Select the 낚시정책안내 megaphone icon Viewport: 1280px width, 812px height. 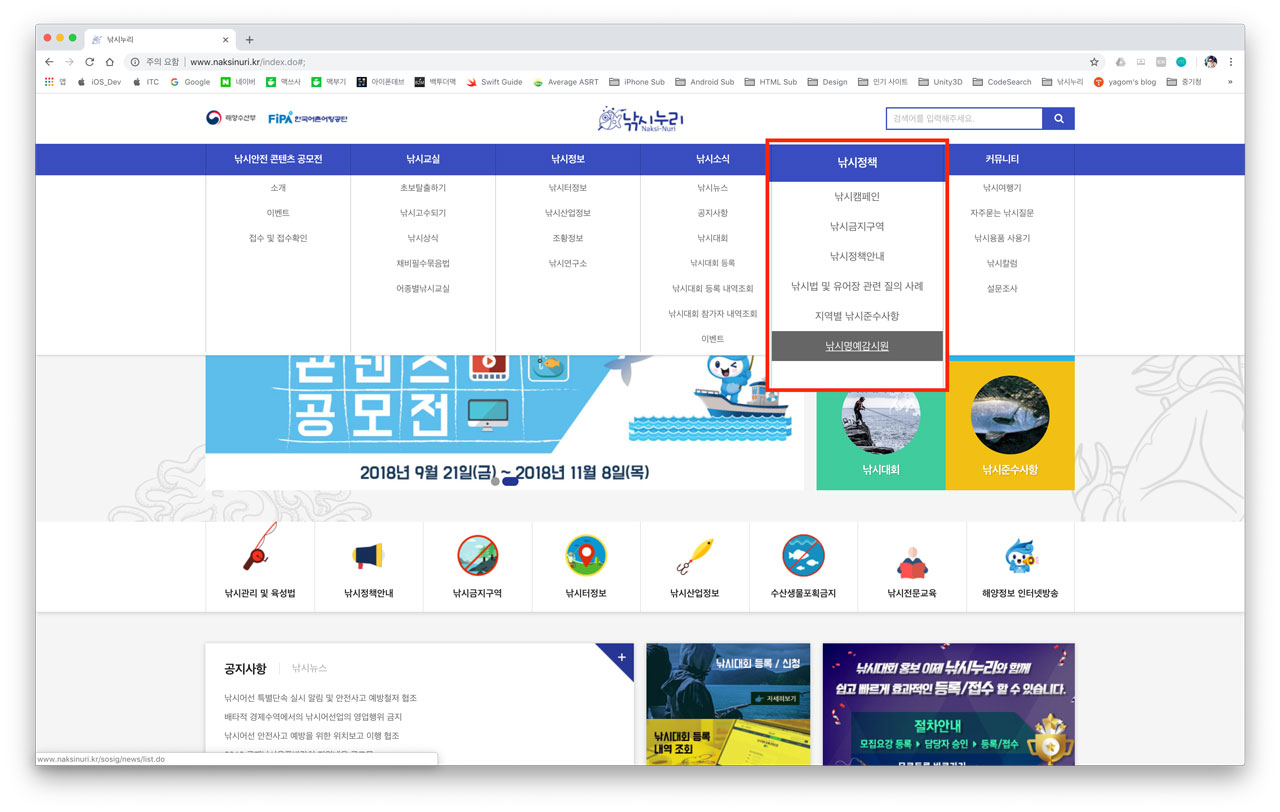(x=368, y=555)
